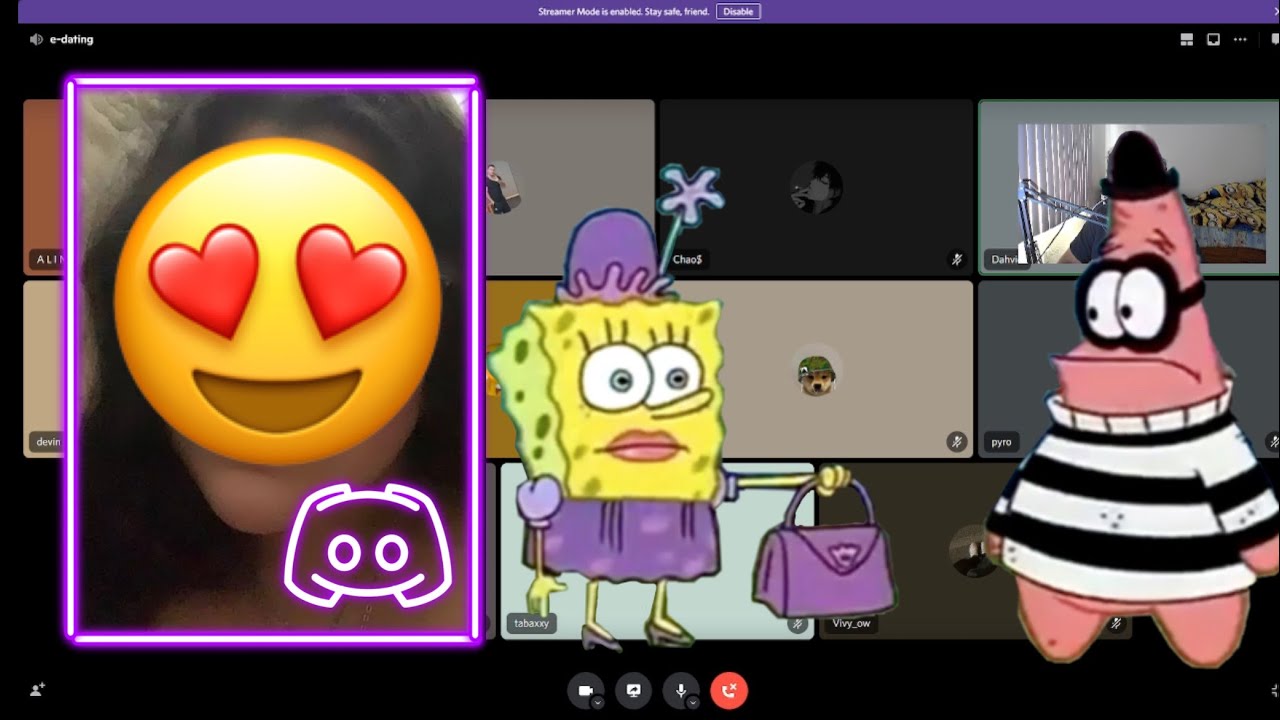Viewport: 1280px width, 720px height.
Task: Click the Vivy_ow name label
Action: (x=851, y=623)
